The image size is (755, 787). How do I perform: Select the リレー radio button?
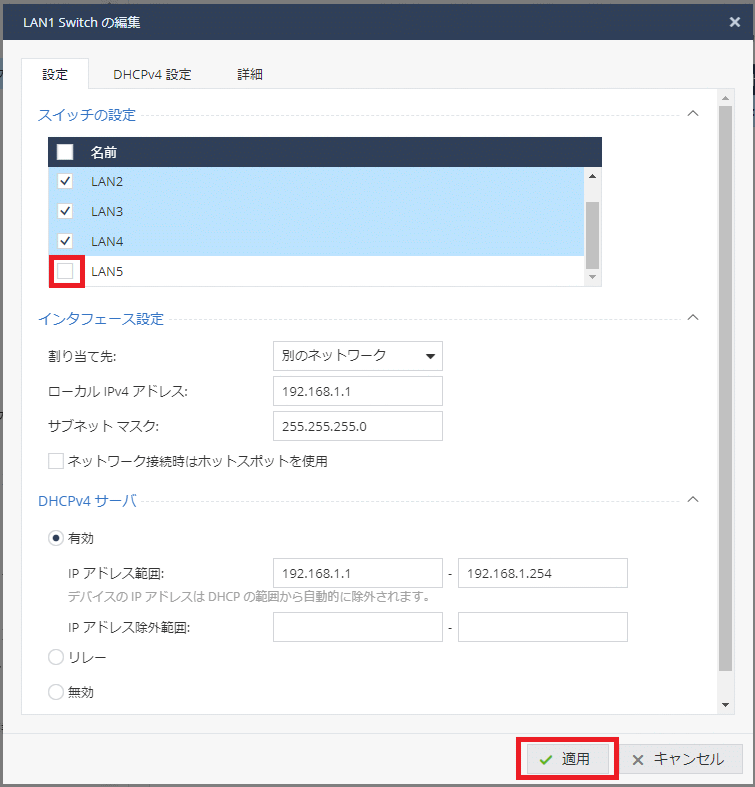56,657
